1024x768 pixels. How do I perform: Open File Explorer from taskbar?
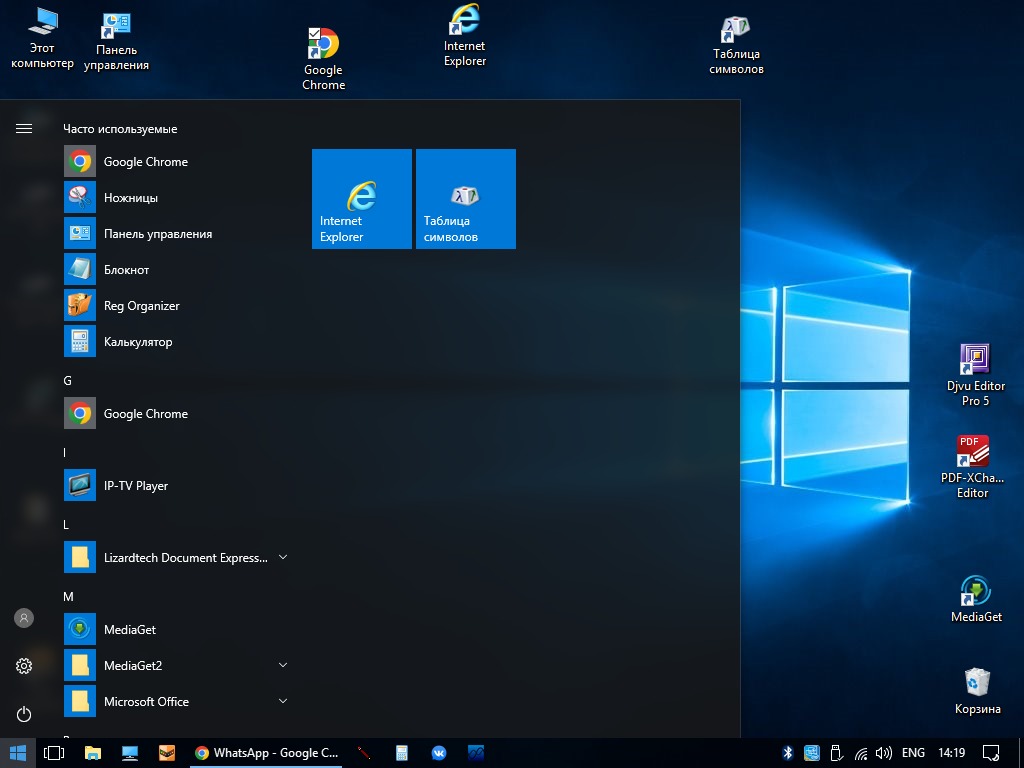coord(93,753)
